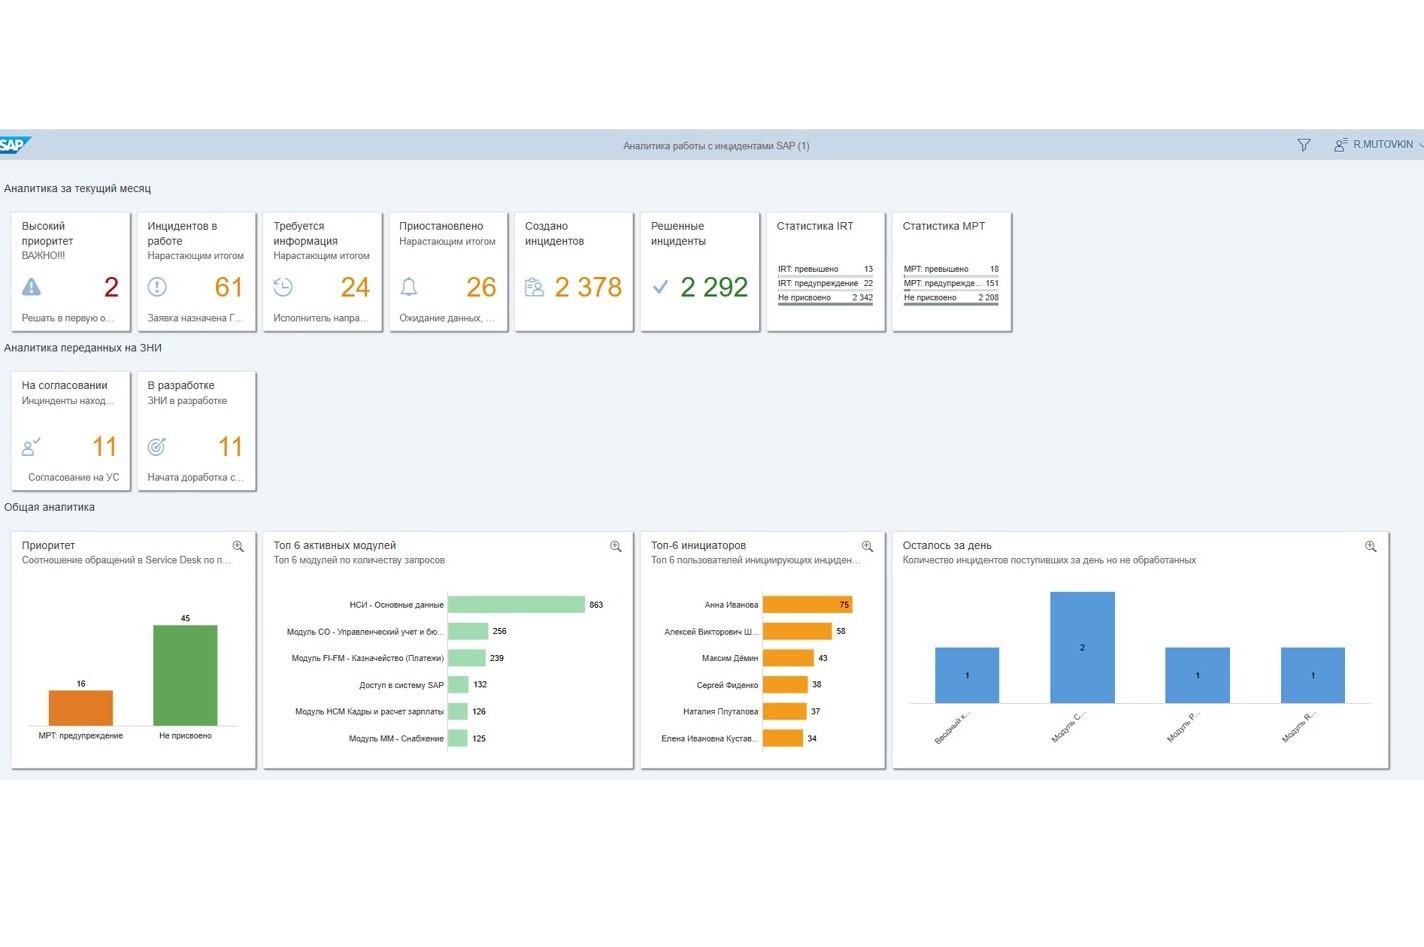Click the user profile icon
The height and width of the screenshot is (947, 1424).
[x=1340, y=145]
